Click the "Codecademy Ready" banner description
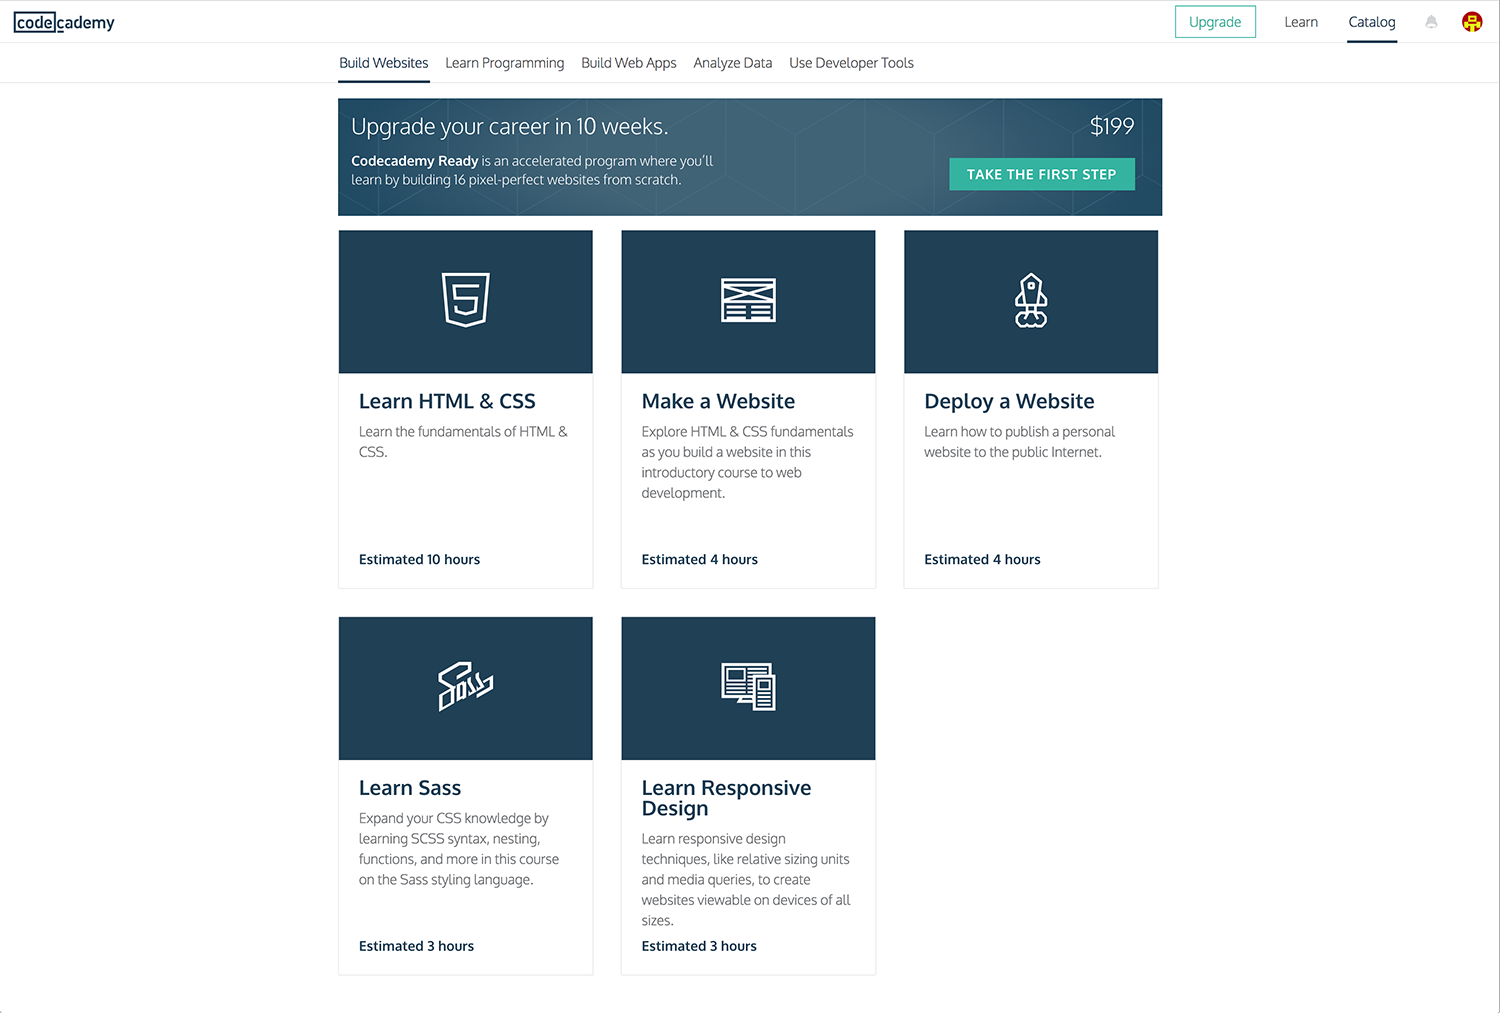The height and width of the screenshot is (1013, 1500). point(532,170)
